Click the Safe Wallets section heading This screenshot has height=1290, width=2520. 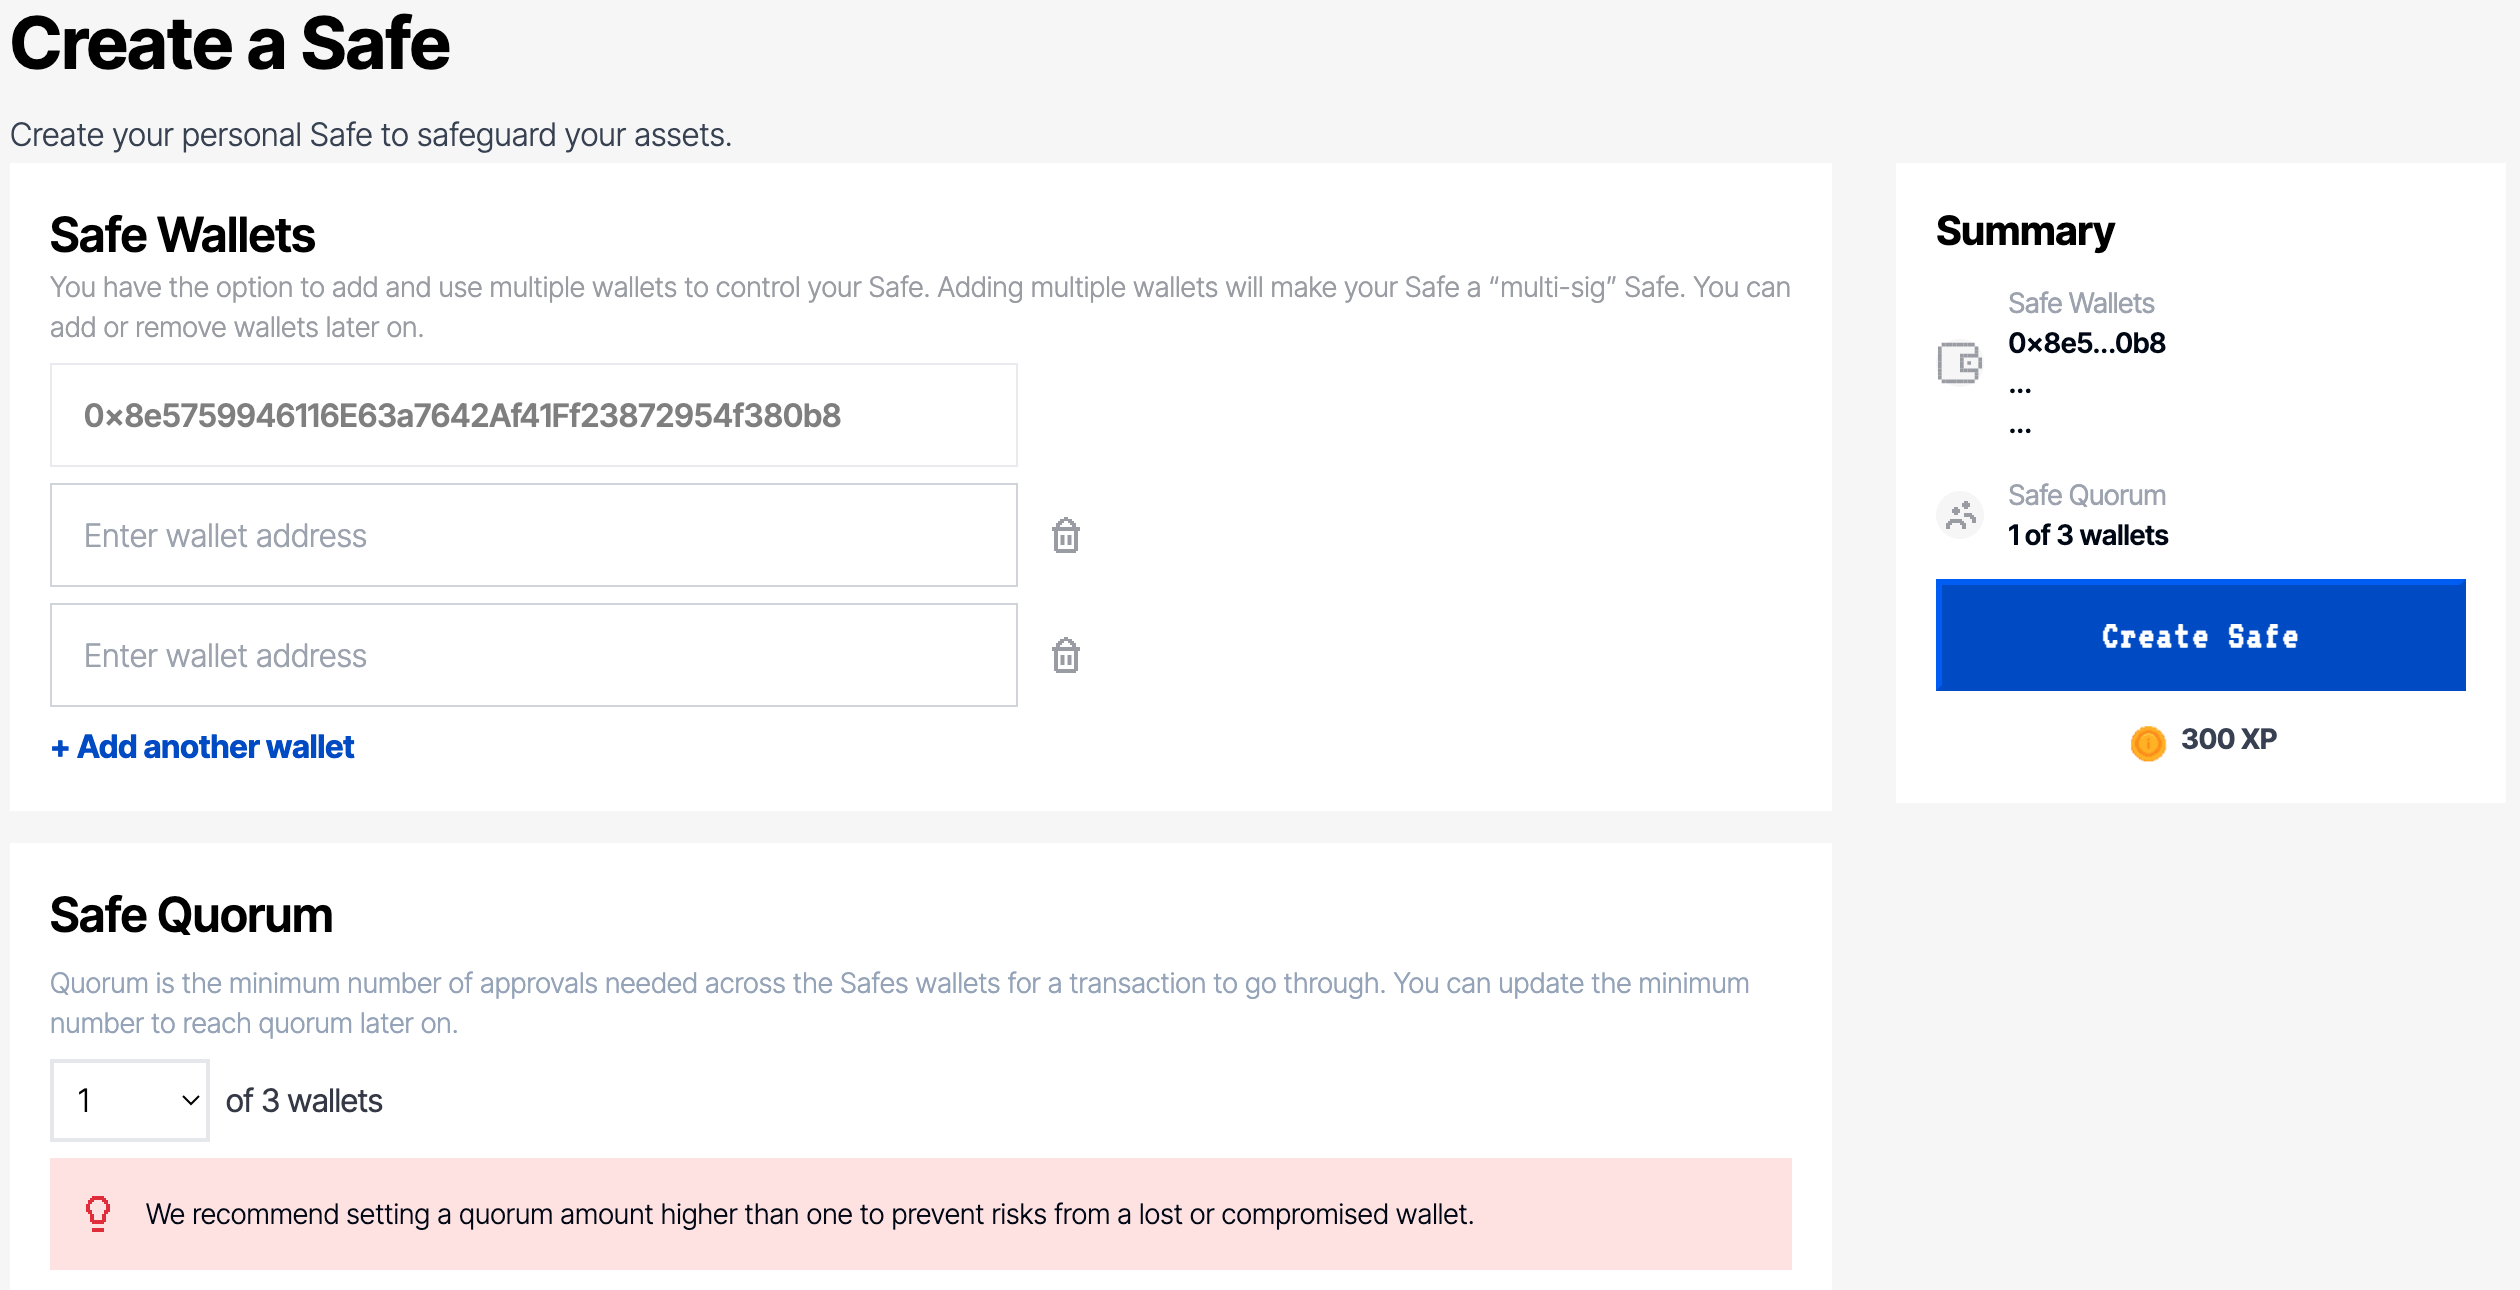click(x=183, y=235)
